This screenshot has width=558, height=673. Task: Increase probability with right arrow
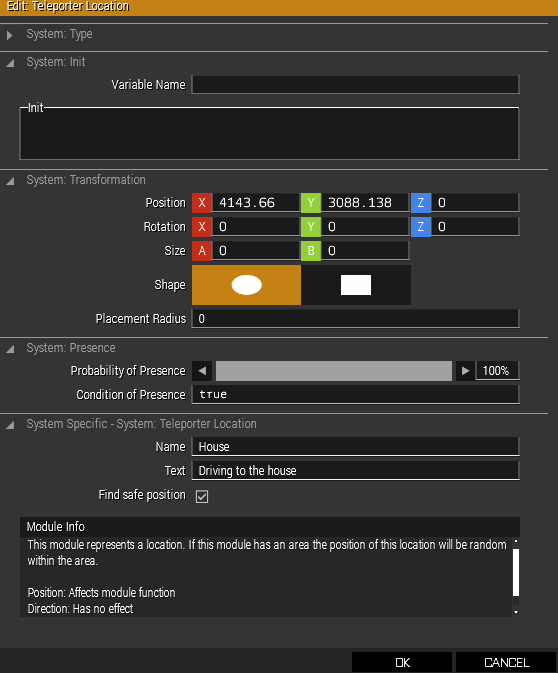click(465, 371)
